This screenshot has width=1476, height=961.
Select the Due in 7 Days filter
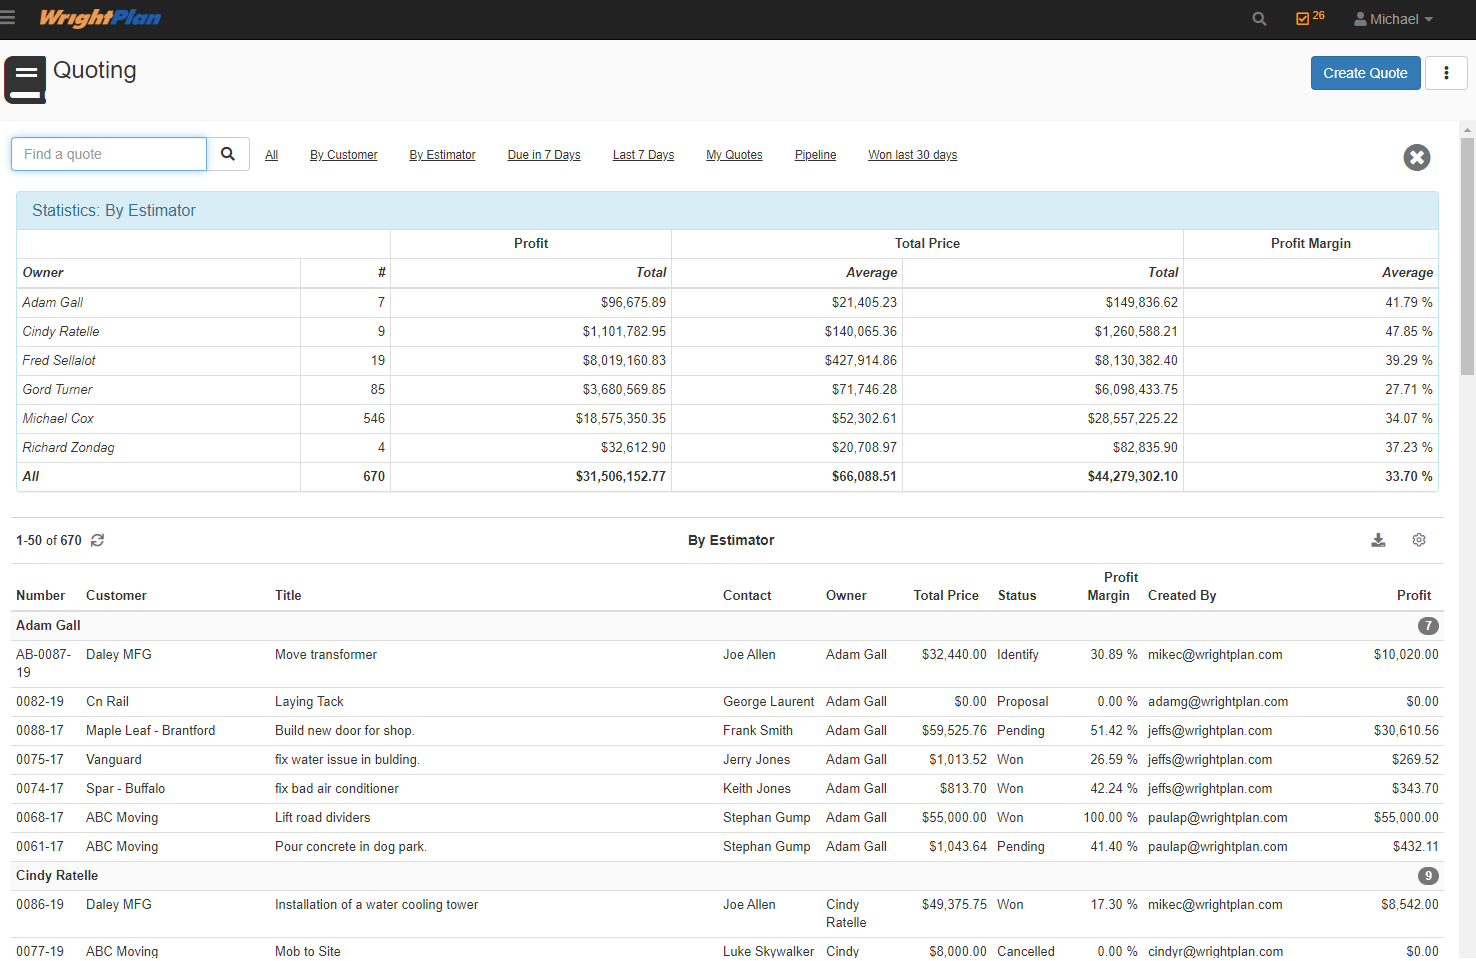[x=544, y=155]
